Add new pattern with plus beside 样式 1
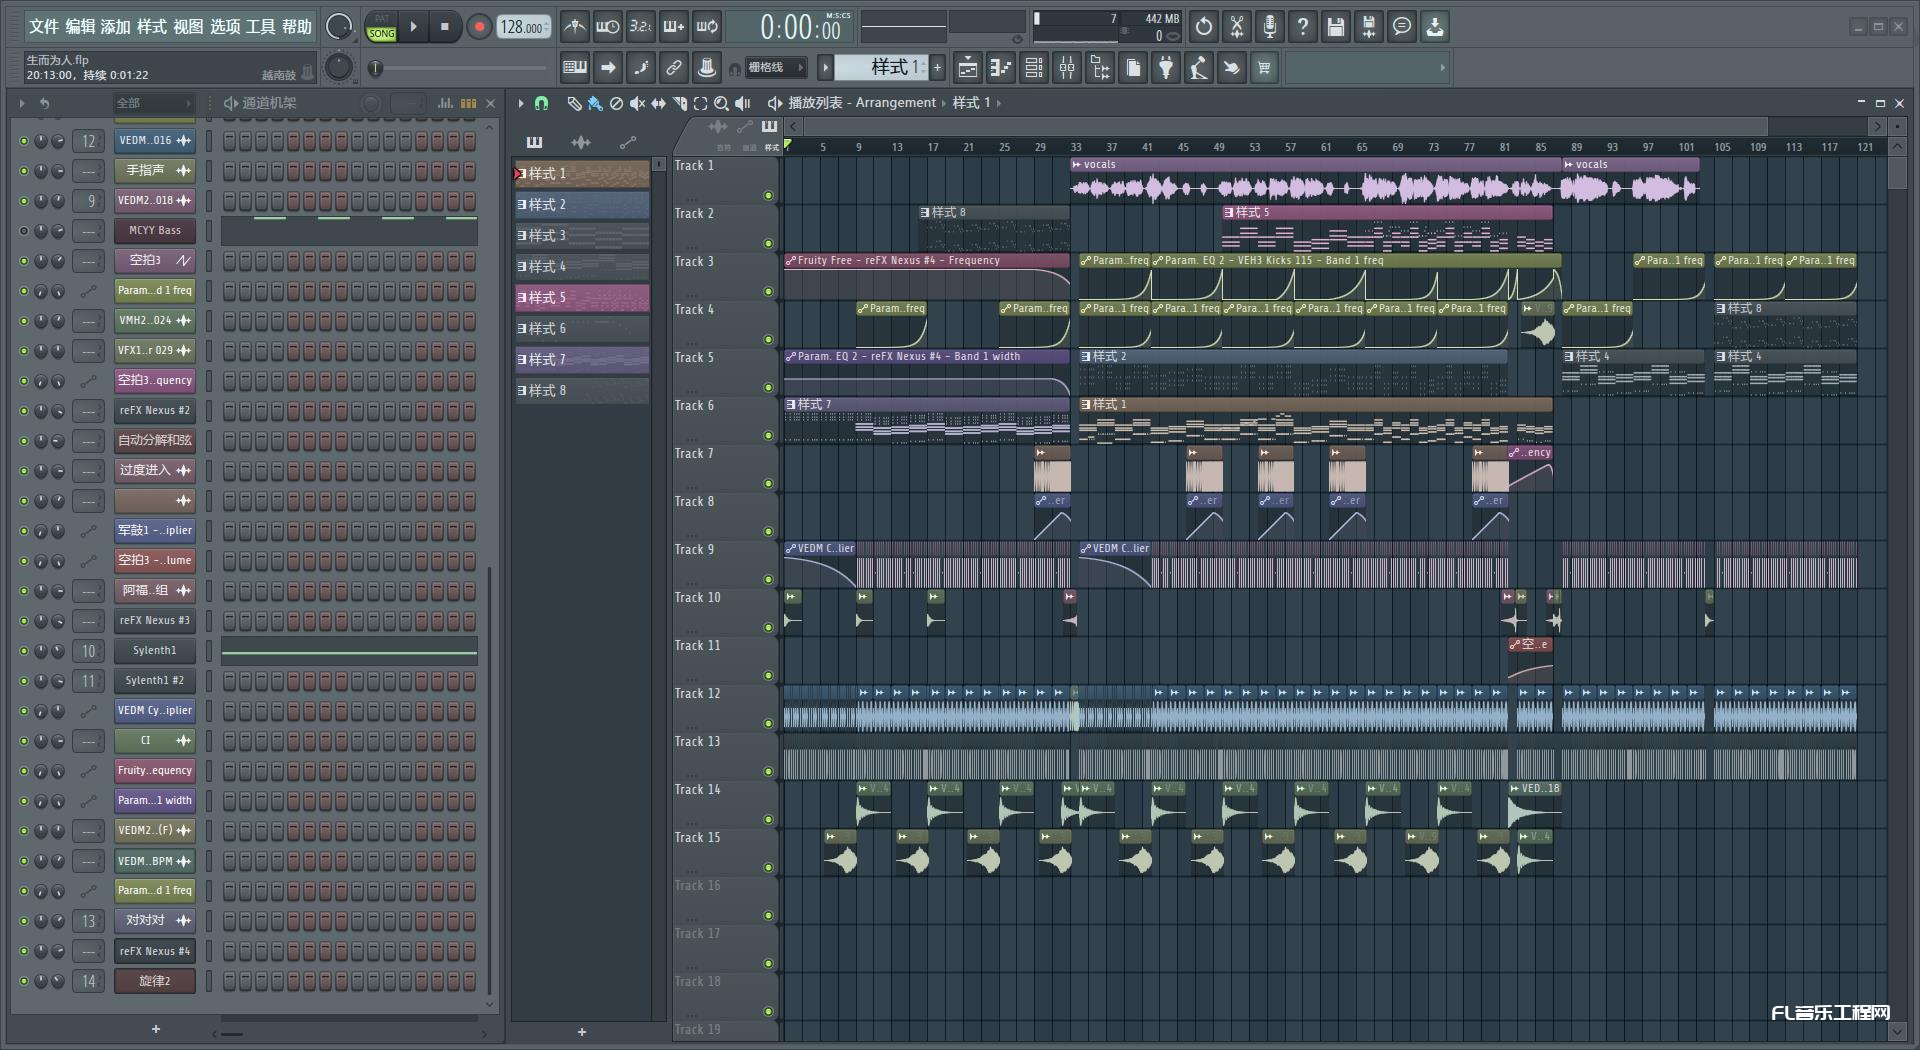The height and width of the screenshot is (1050, 1920). pos(938,68)
